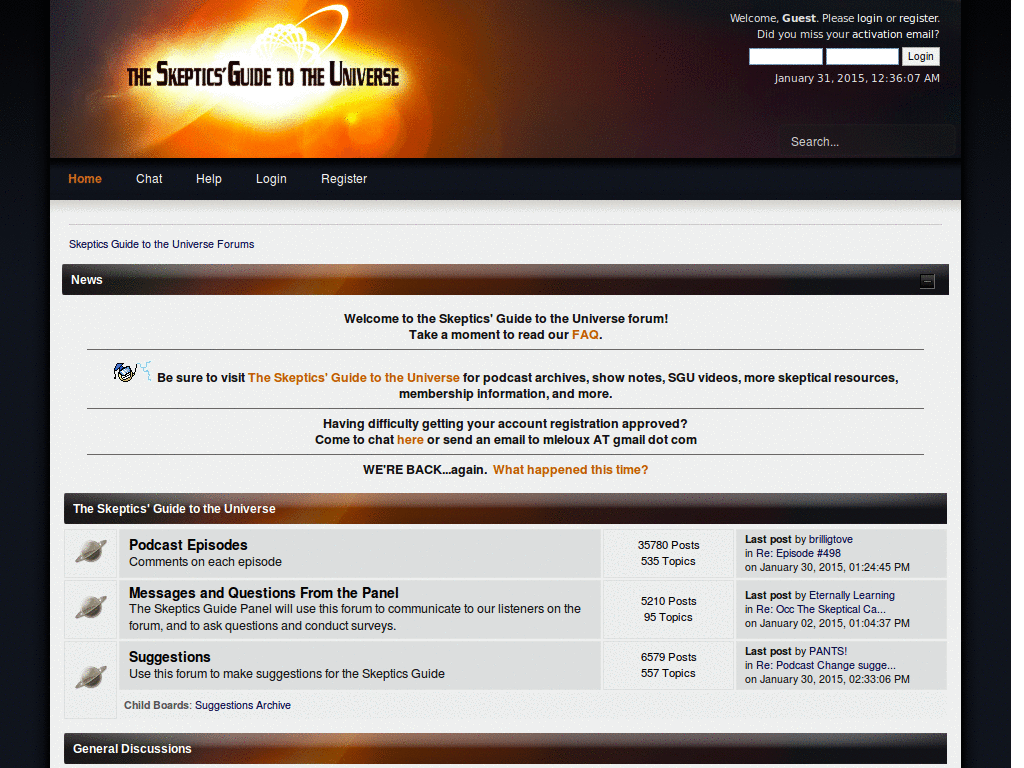Screen dimensions: 1024x768
Task: Focus the username input field
Action: (786, 56)
